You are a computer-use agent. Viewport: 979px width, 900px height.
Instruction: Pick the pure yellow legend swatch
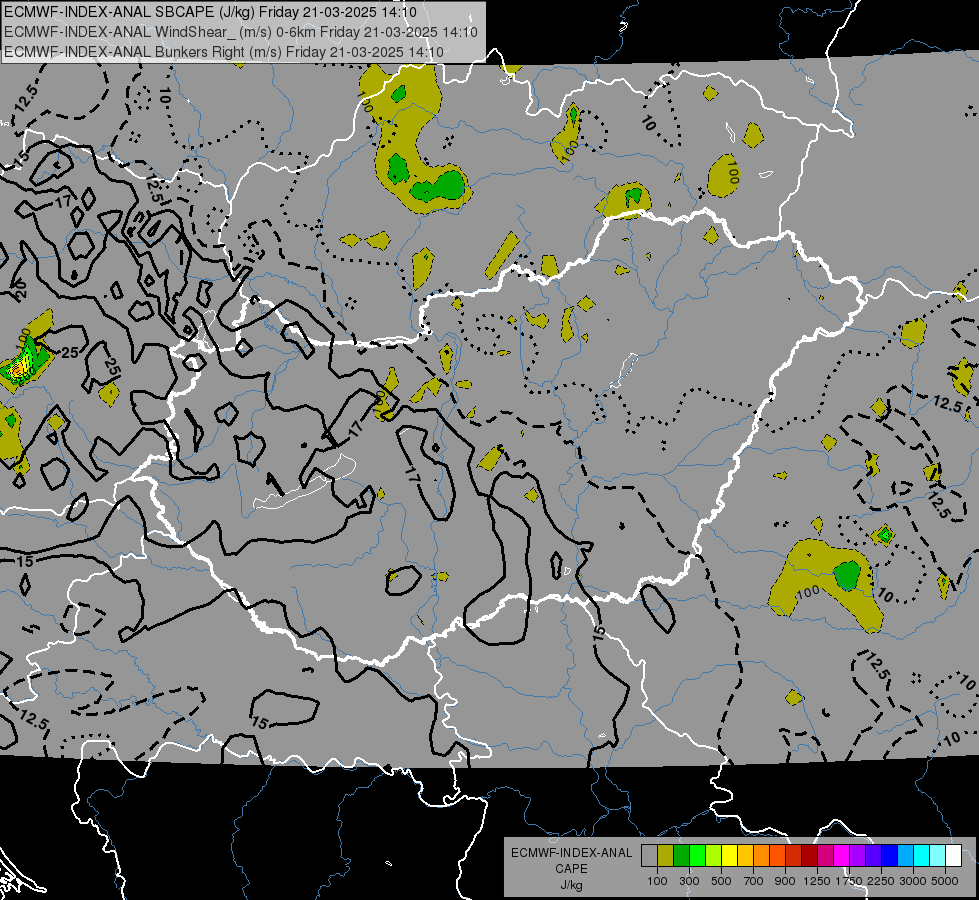click(729, 855)
